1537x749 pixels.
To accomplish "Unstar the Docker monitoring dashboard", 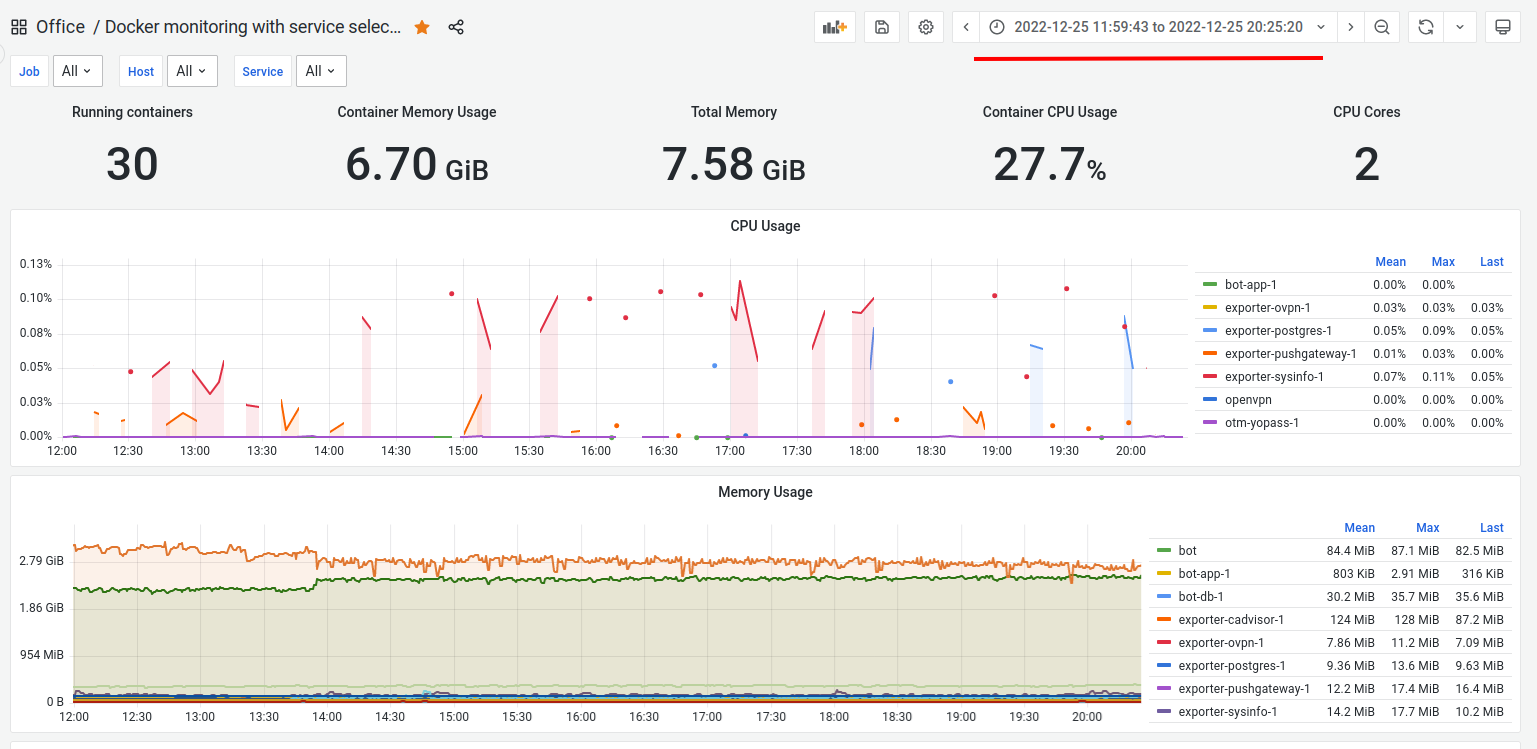I will point(421,27).
